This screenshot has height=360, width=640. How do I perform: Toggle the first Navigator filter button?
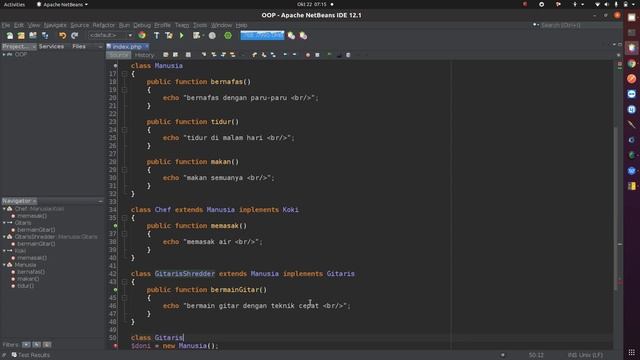[26, 345]
